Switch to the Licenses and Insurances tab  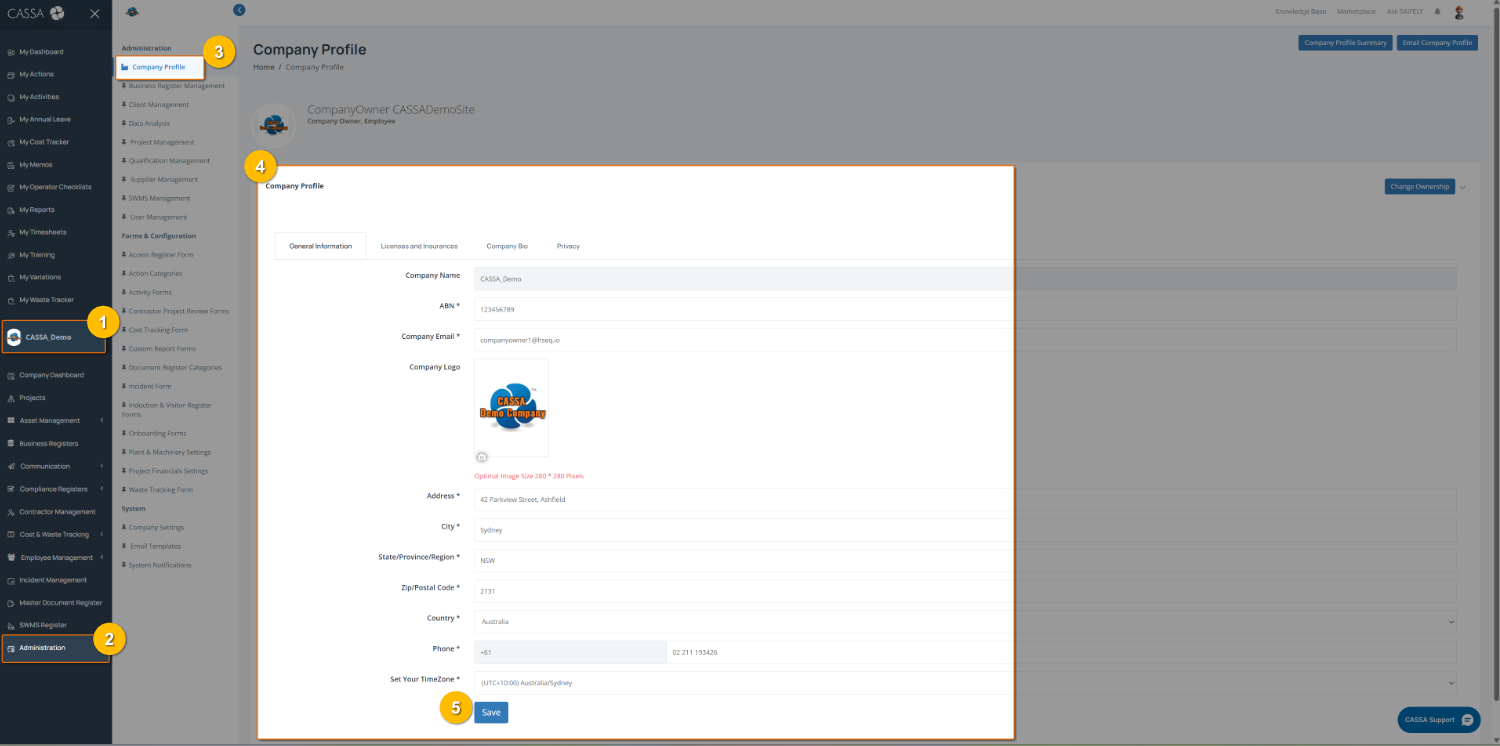click(419, 246)
